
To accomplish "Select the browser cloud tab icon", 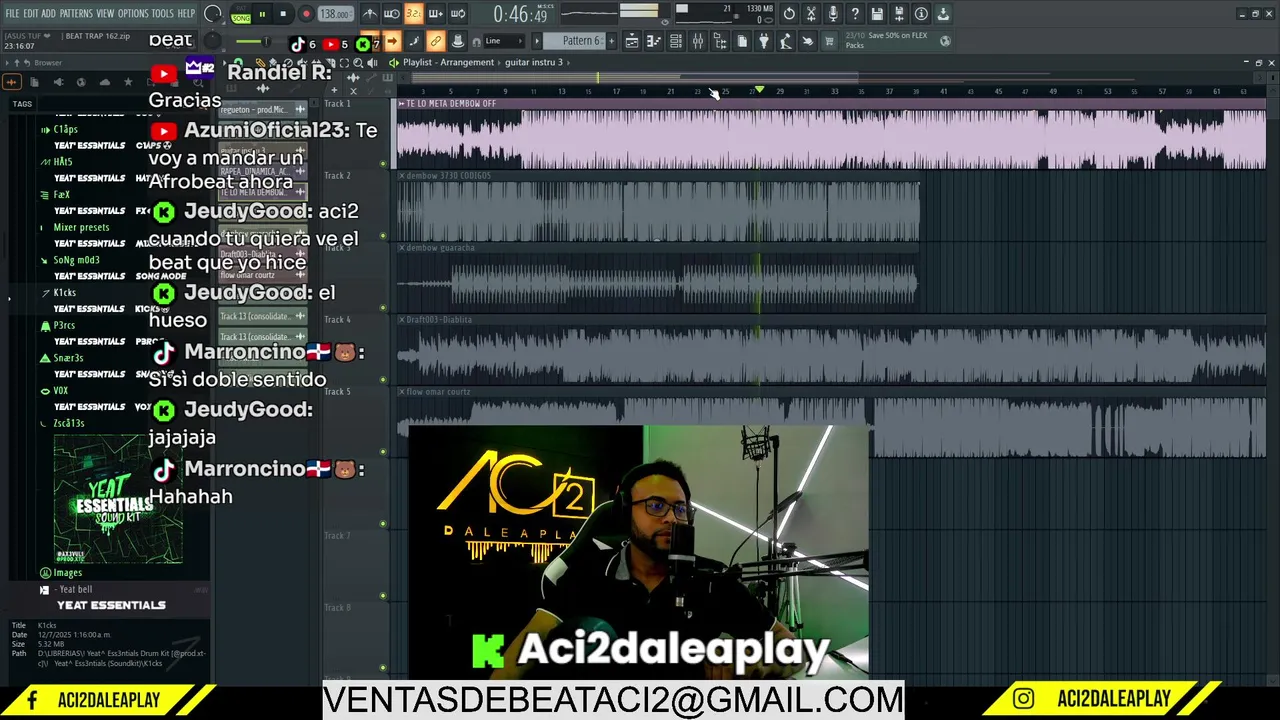I will [105, 82].
